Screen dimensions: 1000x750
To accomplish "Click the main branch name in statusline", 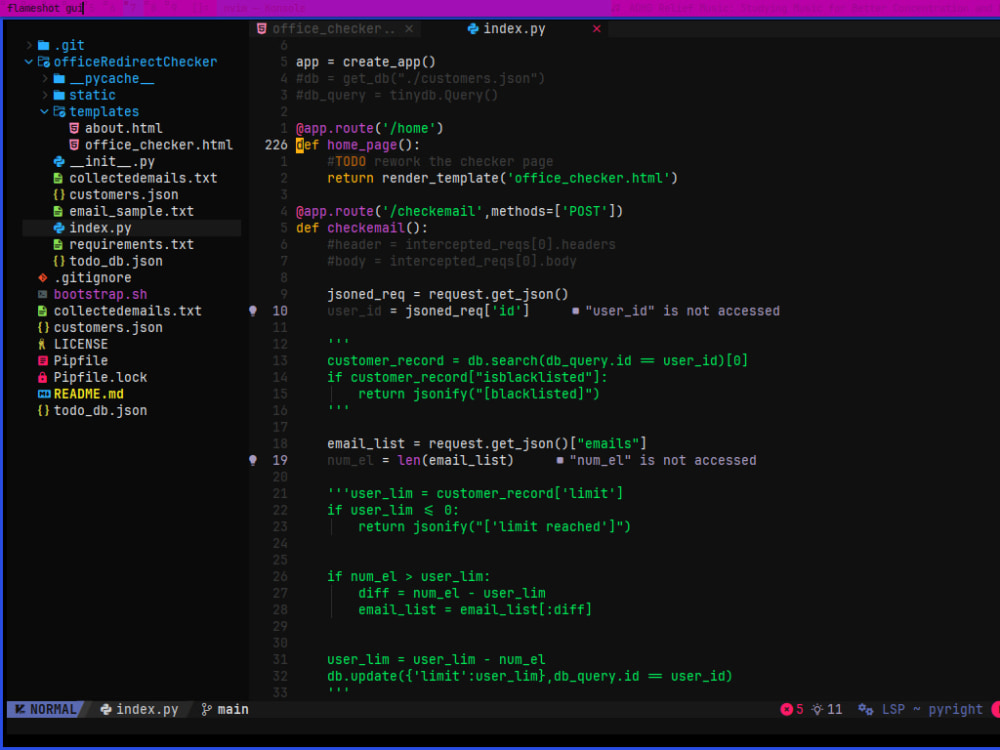I will [233, 709].
